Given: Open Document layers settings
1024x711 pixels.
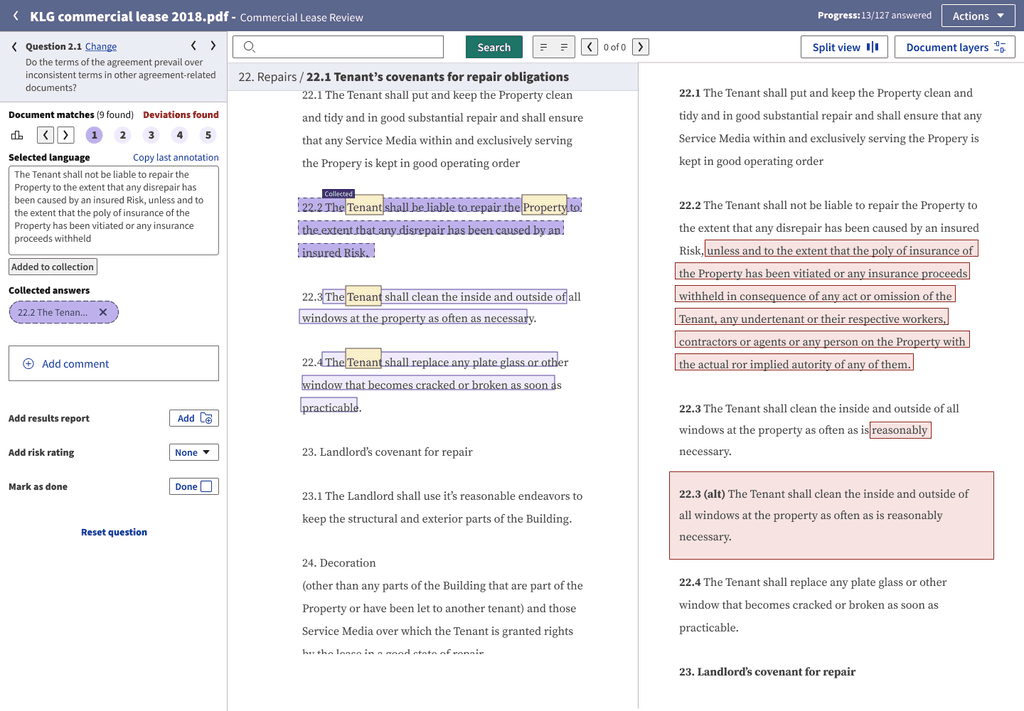Looking at the screenshot, I should 955,47.
